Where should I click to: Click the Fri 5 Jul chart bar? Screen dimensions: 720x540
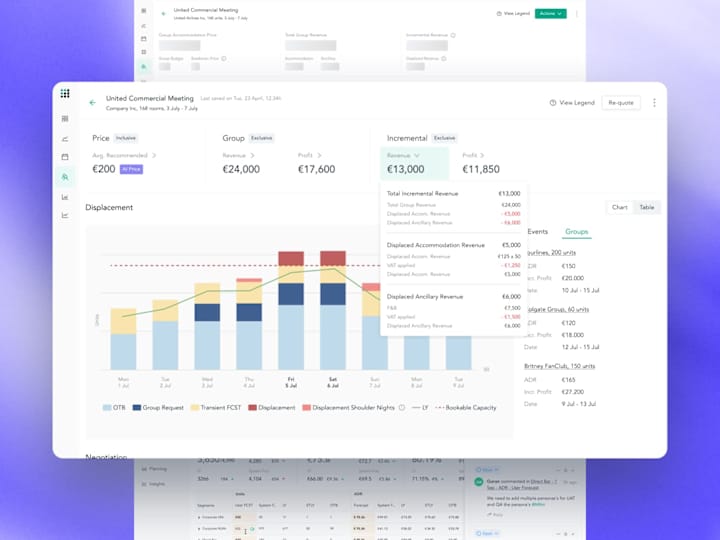tap(291, 310)
